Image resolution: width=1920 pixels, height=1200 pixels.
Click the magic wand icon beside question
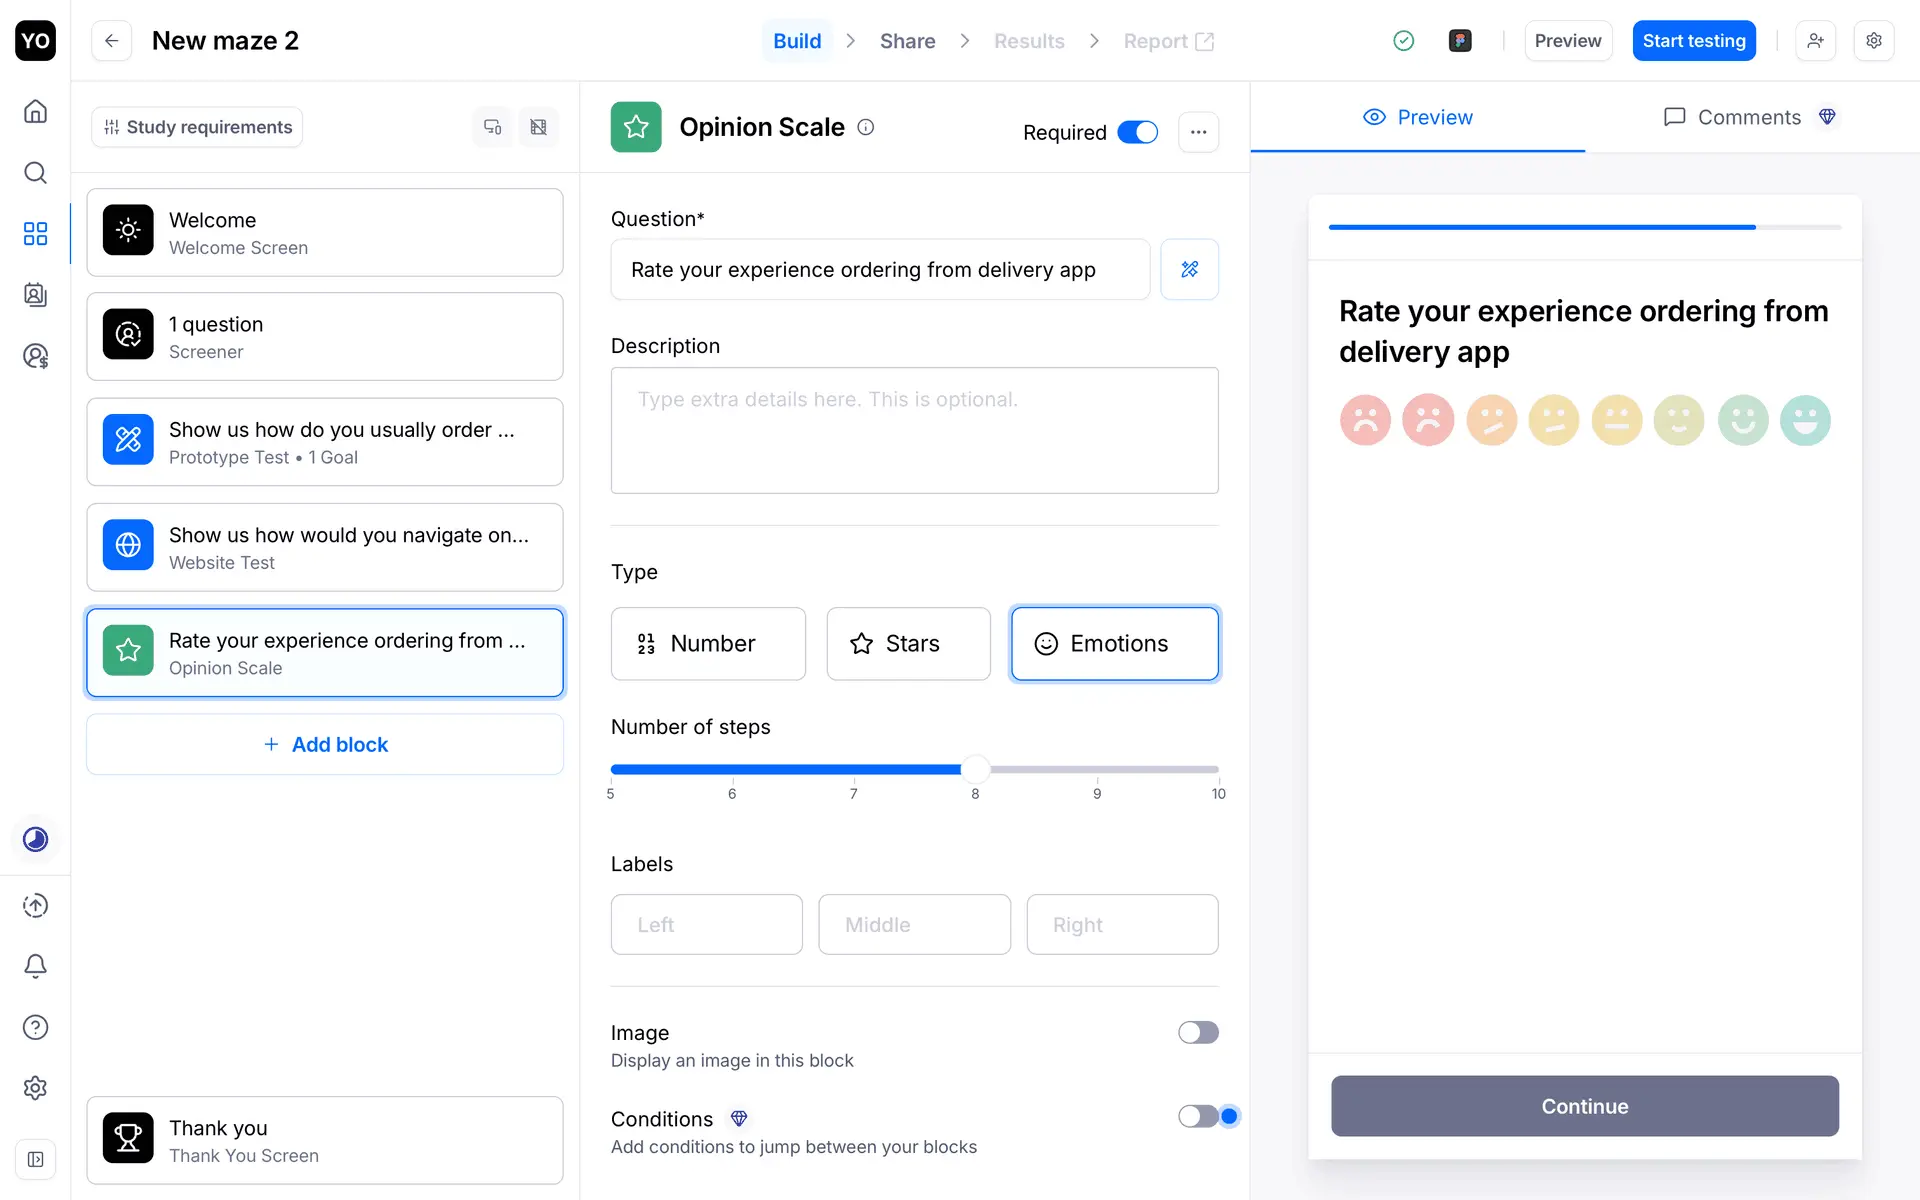(x=1189, y=269)
